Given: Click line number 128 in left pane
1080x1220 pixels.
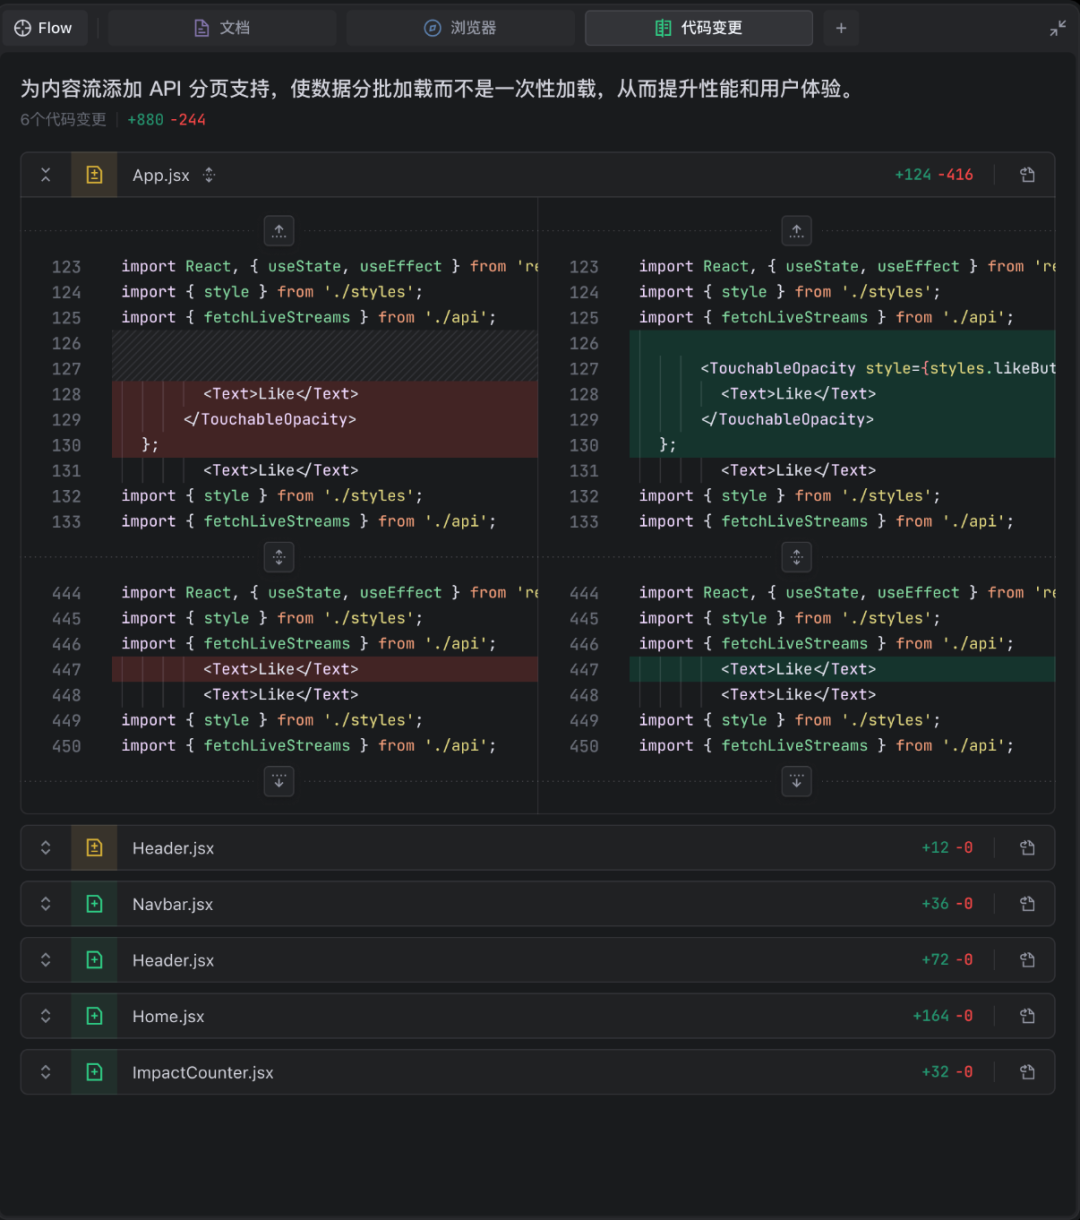Looking at the screenshot, I should (66, 394).
